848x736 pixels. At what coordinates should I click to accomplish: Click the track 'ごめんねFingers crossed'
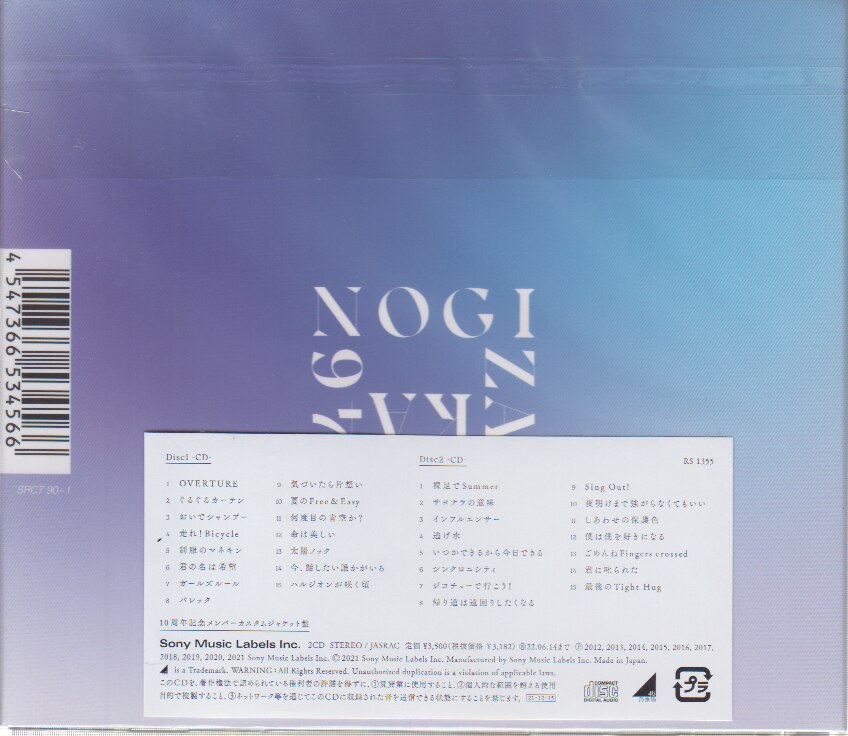coord(636,554)
